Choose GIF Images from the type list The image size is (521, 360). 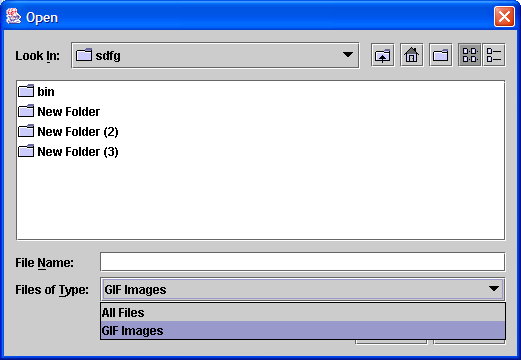tap(303, 331)
